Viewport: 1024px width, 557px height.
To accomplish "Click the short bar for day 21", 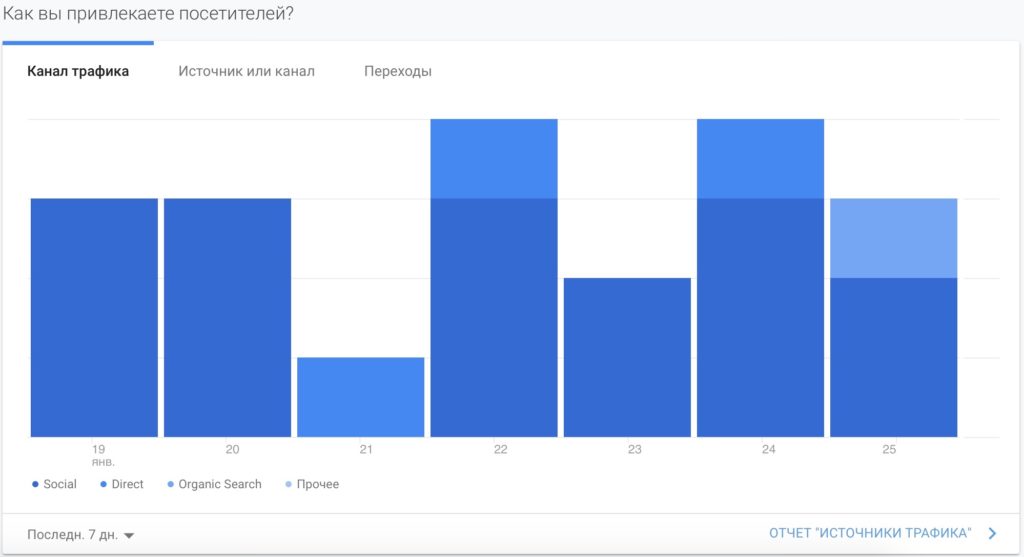I will (x=361, y=397).
